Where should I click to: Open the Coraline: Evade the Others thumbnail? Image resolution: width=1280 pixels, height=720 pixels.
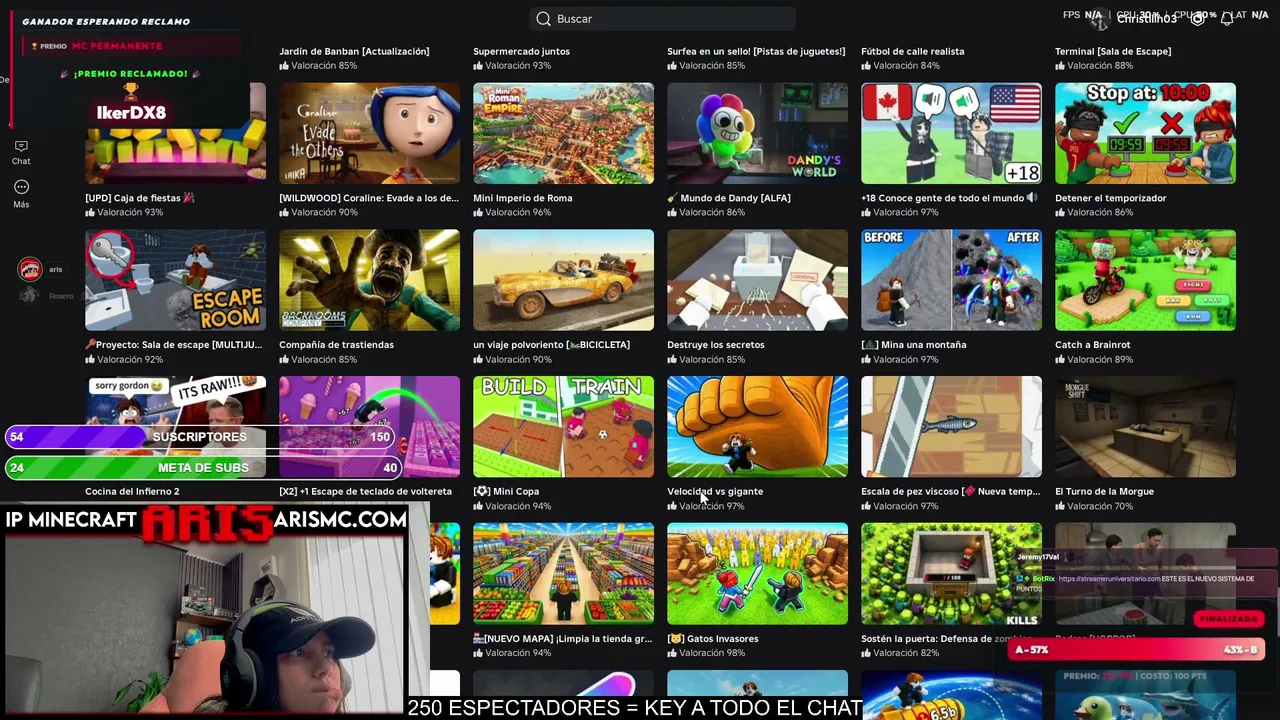click(370, 134)
